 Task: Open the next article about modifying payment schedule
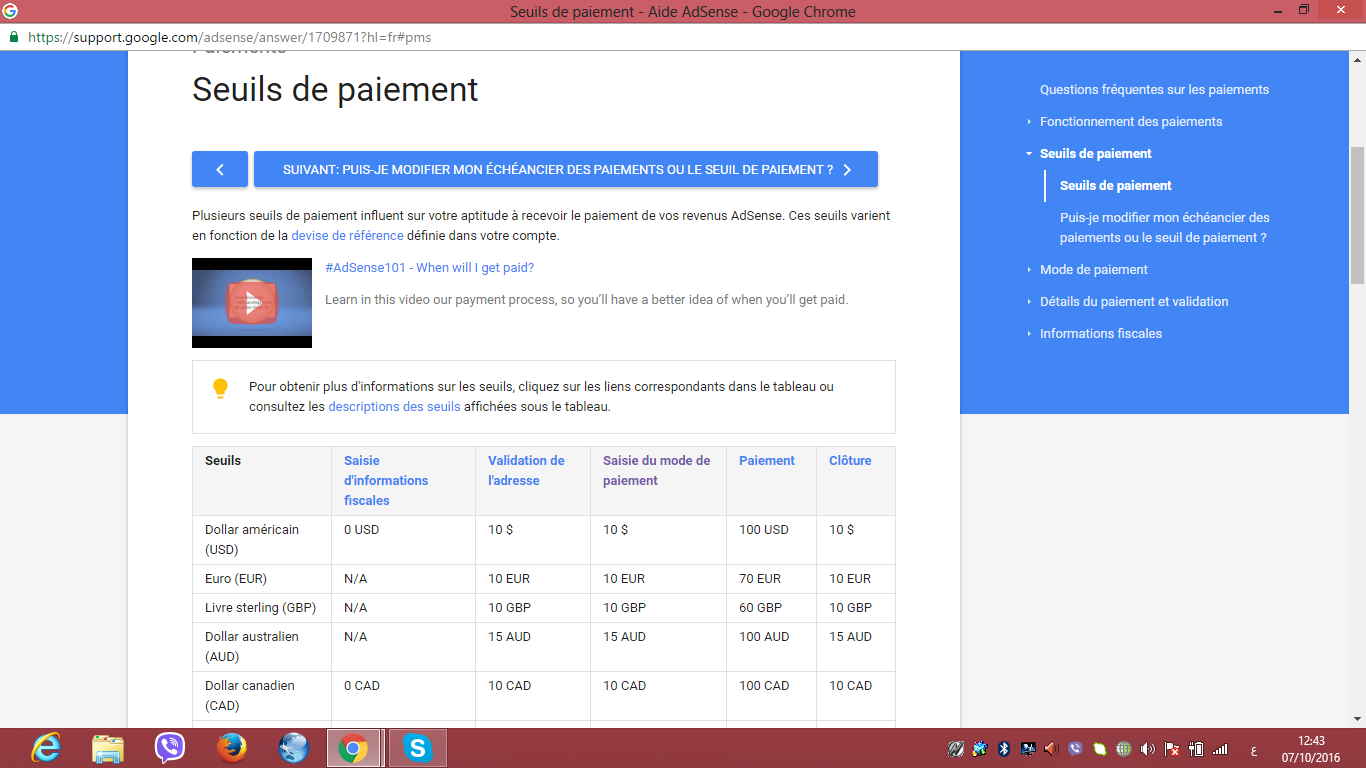pyautogui.click(x=566, y=169)
